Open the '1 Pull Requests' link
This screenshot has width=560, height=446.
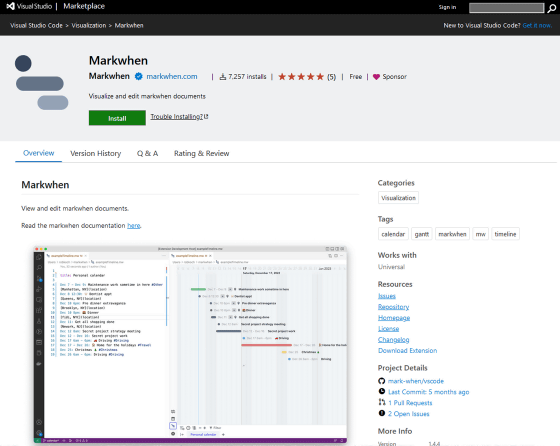click(x=410, y=403)
